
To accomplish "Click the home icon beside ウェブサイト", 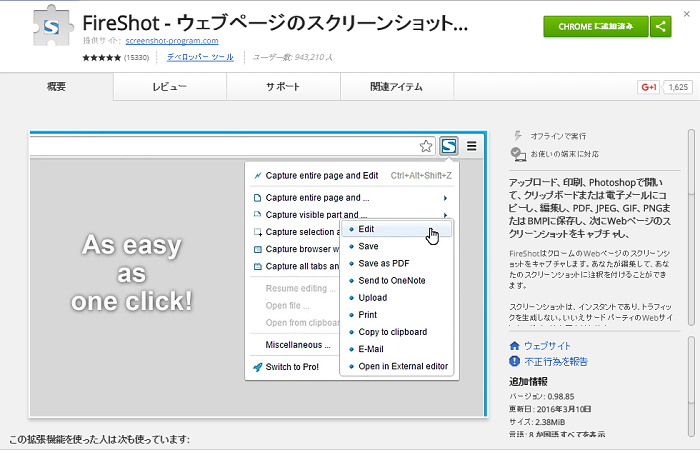I will click(514, 346).
